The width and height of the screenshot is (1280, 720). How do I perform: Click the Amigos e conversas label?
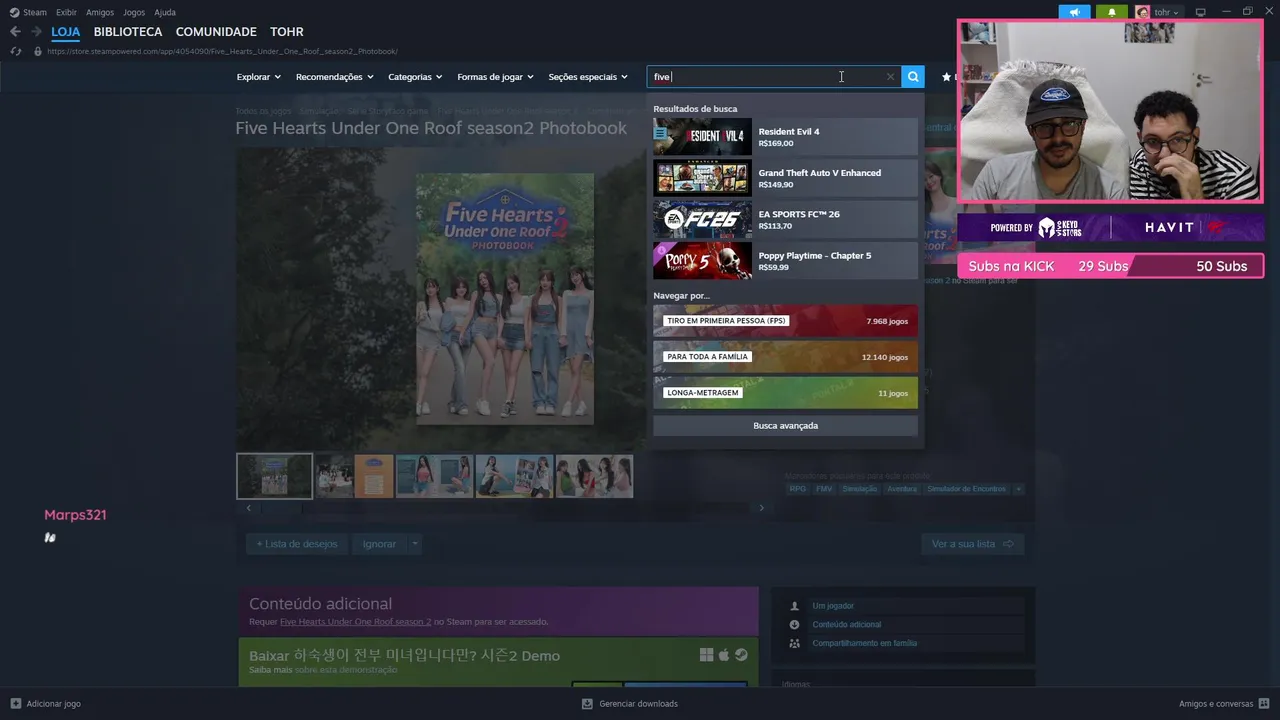(1216, 704)
